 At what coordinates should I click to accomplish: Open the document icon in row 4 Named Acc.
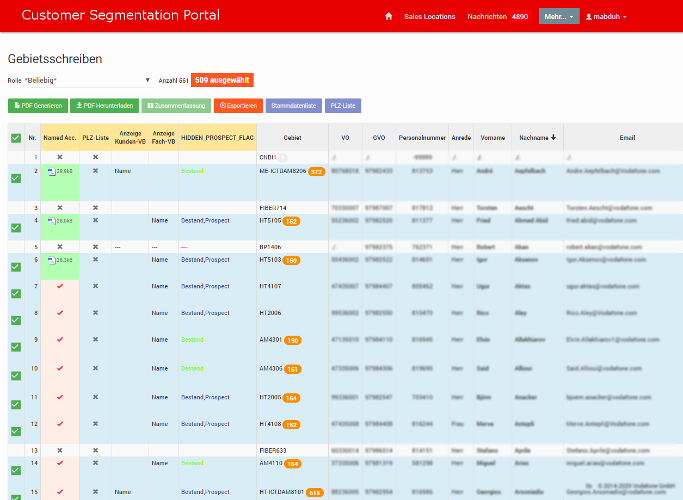(54, 219)
